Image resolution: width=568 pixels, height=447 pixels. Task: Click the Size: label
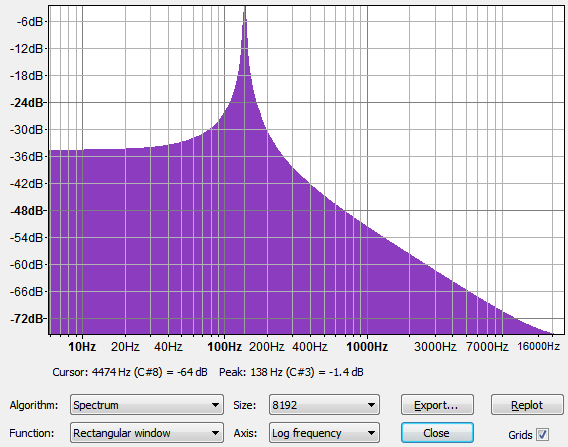click(245, 405)
